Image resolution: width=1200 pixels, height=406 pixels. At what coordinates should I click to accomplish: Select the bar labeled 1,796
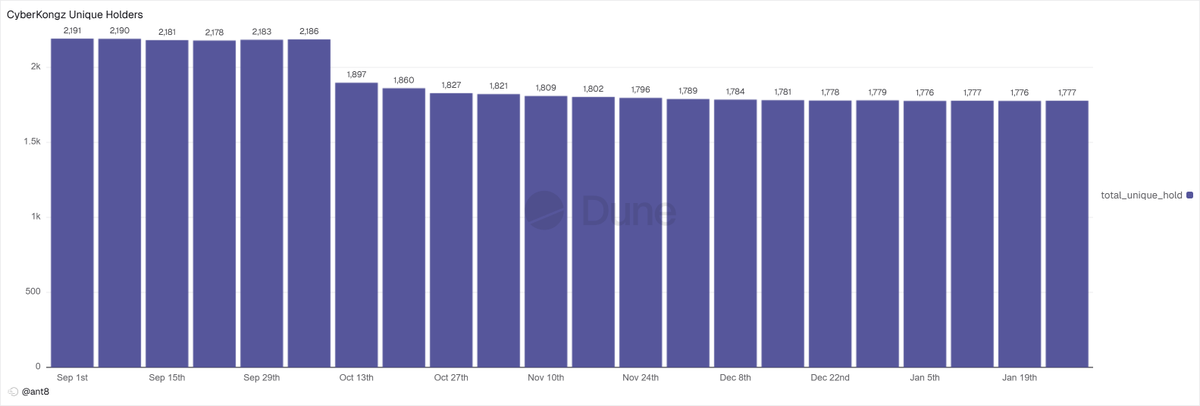pos(640,232)
